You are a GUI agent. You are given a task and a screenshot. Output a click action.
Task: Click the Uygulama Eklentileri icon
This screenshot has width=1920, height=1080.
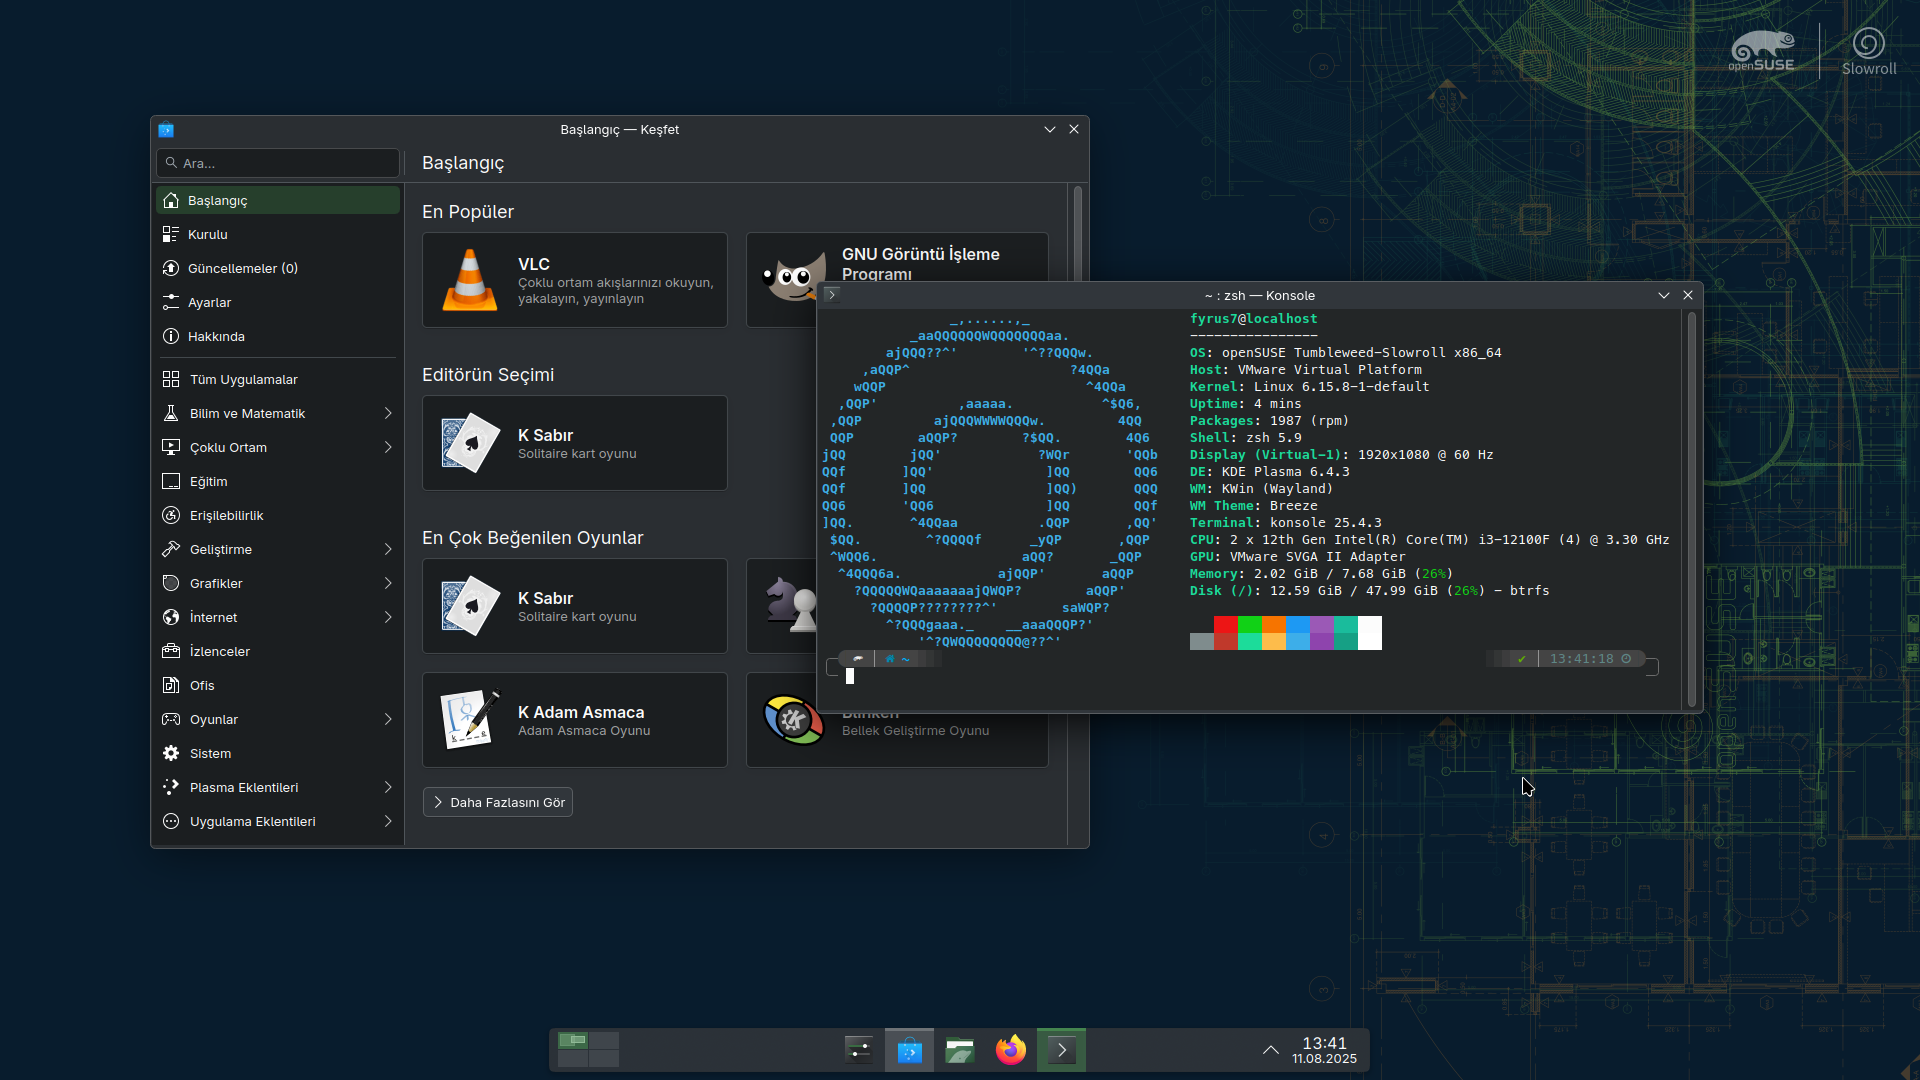pos(171,821)
